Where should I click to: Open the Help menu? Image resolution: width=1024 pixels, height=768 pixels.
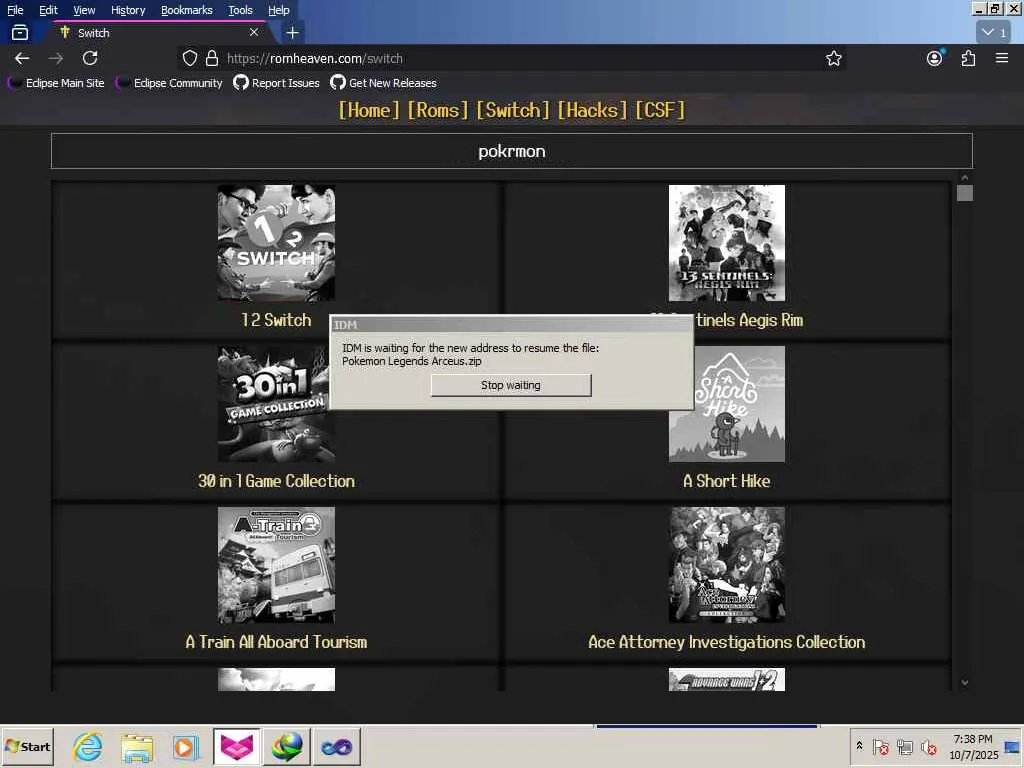tap(279, 10)
